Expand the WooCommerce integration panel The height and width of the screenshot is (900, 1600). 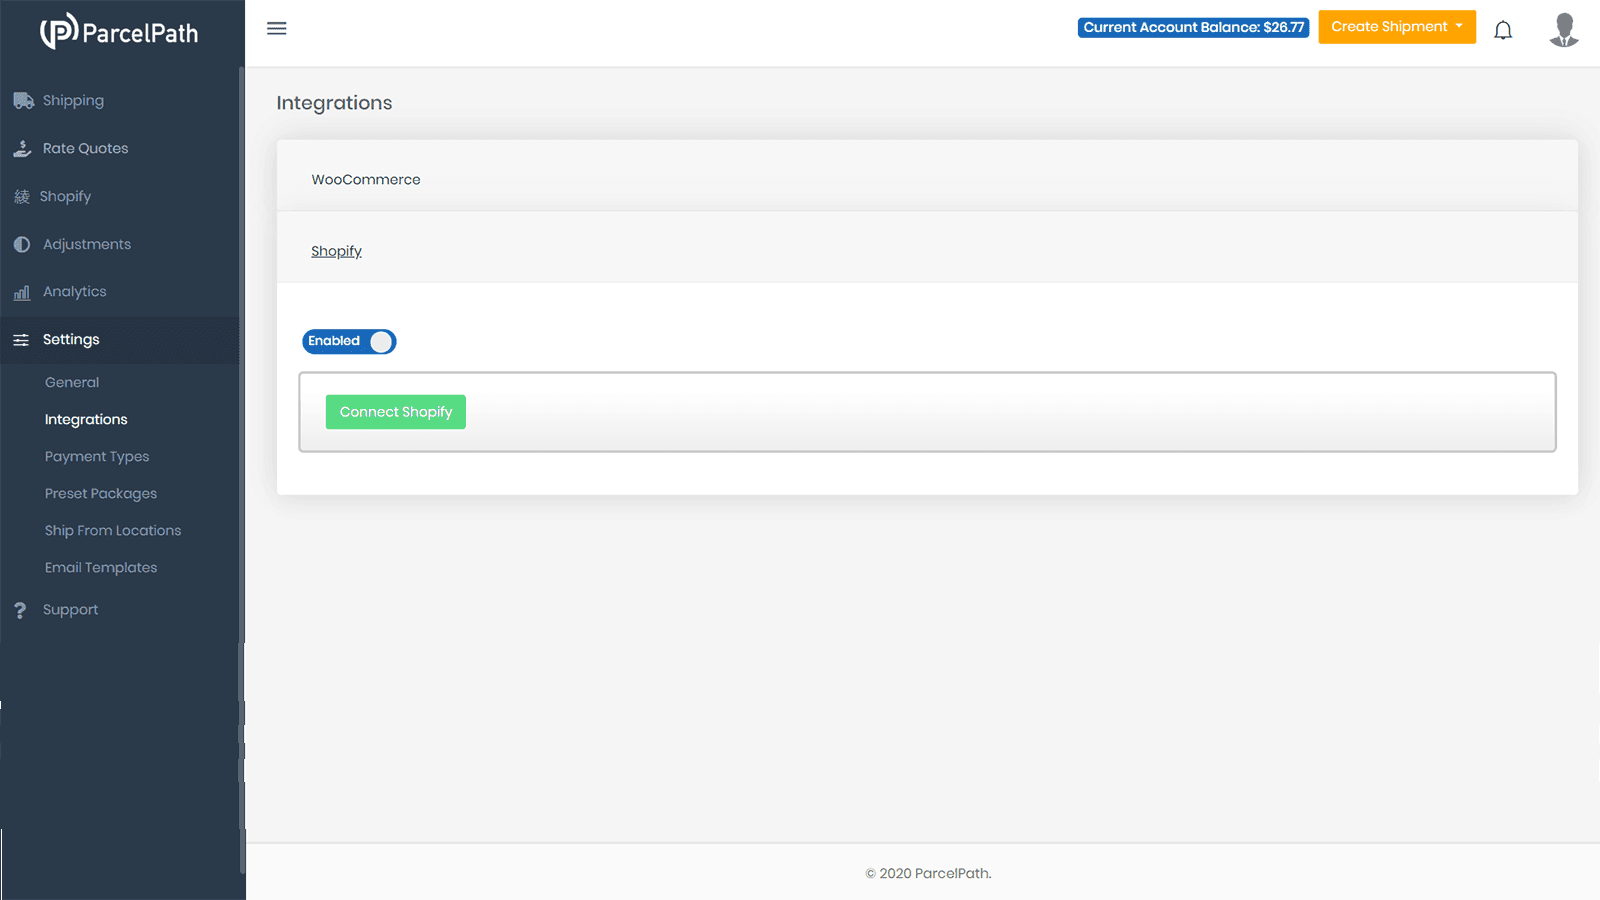point(366,179)
